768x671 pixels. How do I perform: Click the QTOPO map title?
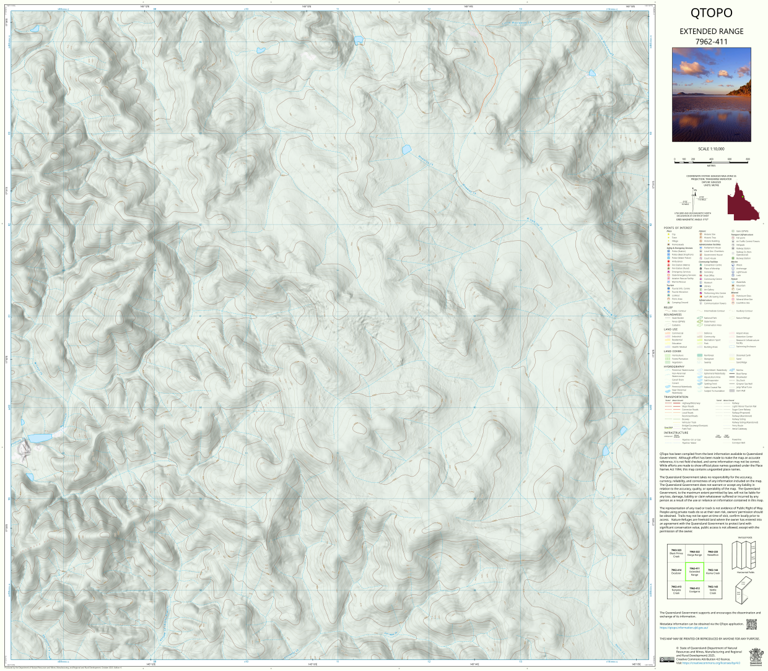[x=711, y=13]
